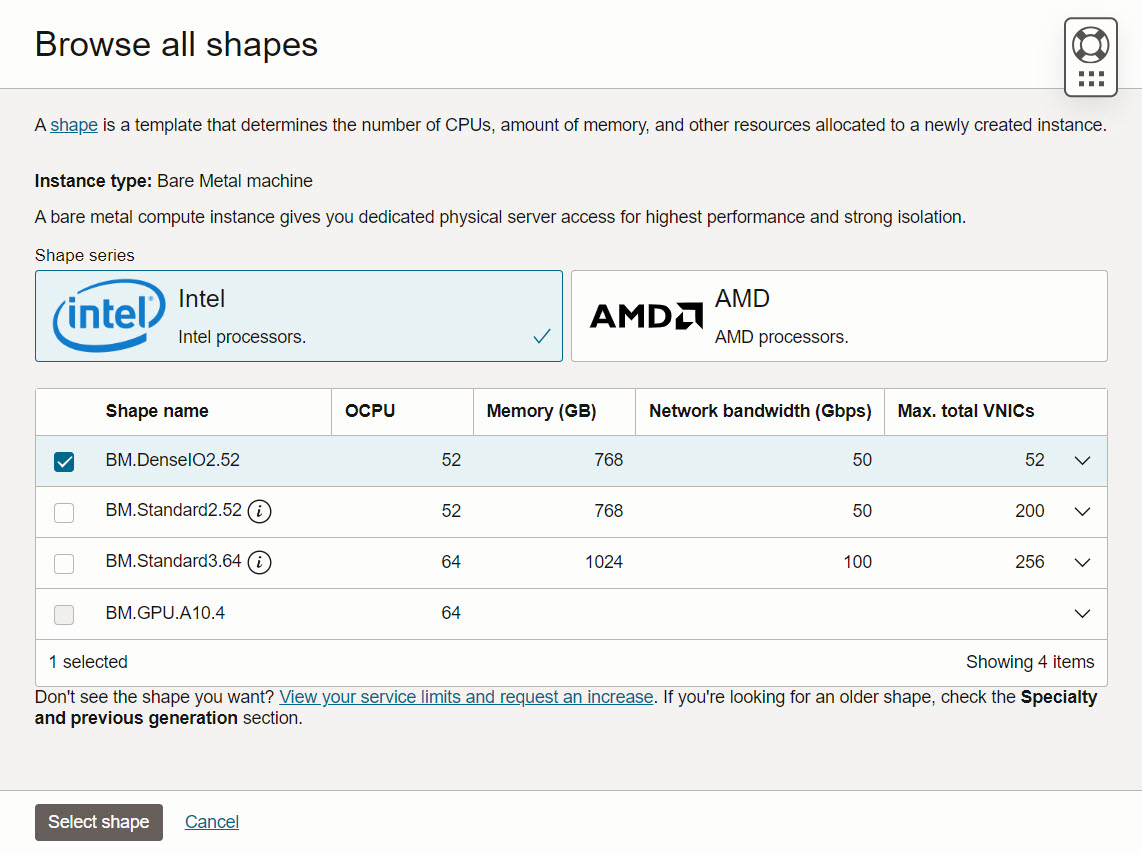Expand details for BM.Standard2.52 row
Image resolution: width=1142 pixels, height=854 pixels.
coord(1081,512)
